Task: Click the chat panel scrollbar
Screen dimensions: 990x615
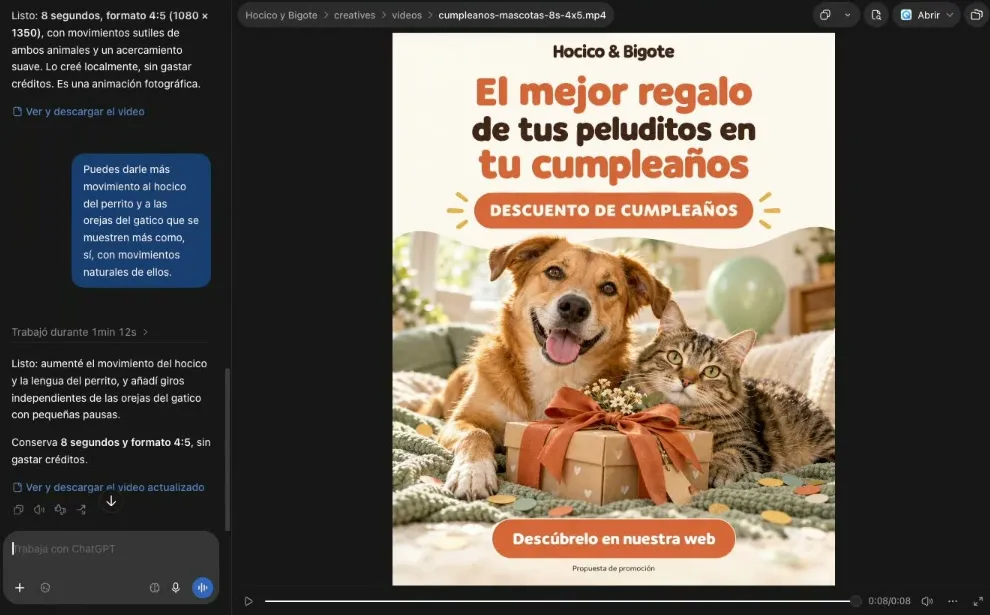Action: click(x=227, y=450)
